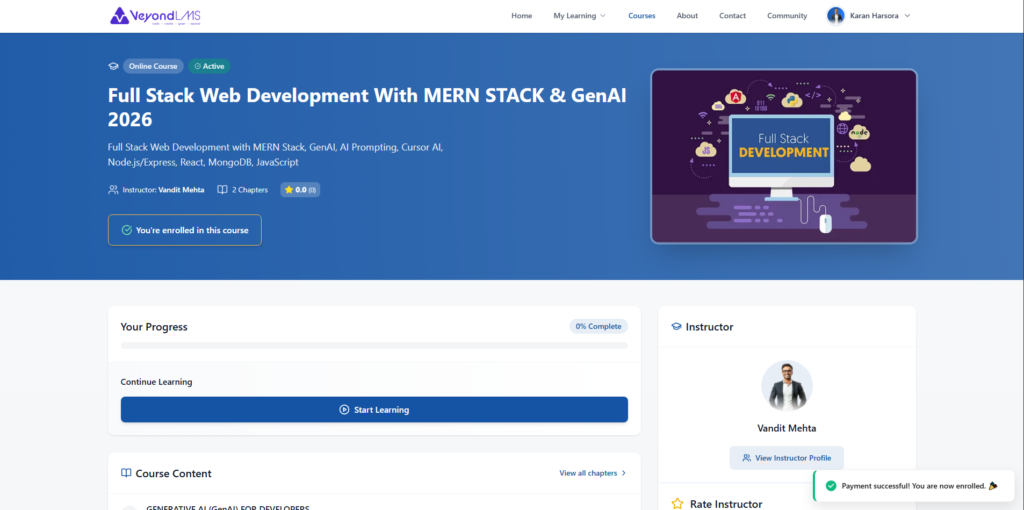Viewport: 1024px width, 510px height.
Task: Click the play icon in Start Learning
Action: point(344,409)
